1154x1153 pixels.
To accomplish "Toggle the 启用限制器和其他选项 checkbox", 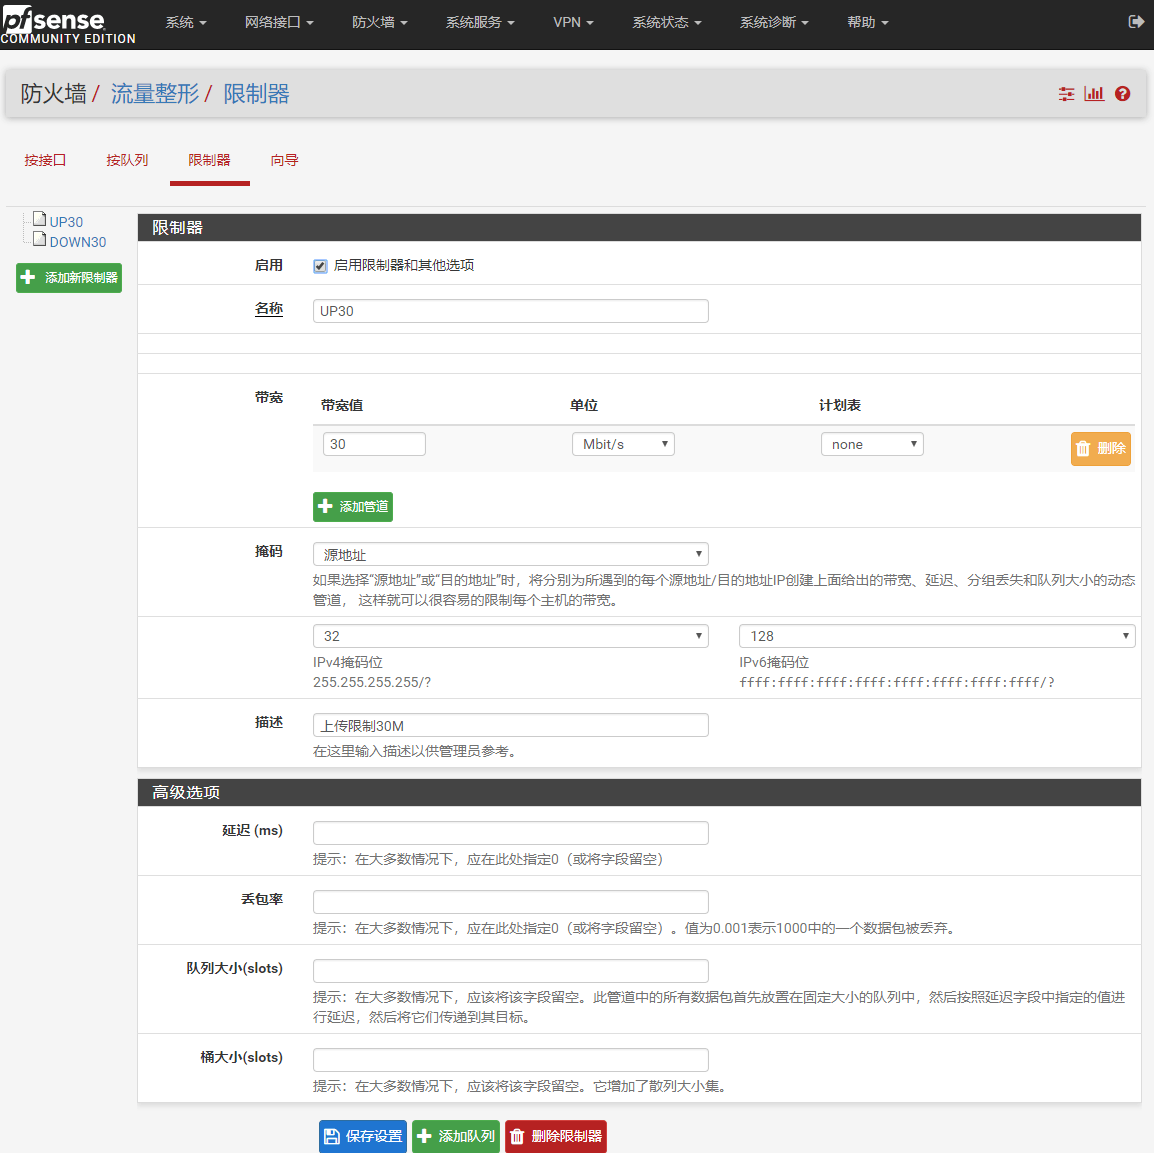I will 320,266.
